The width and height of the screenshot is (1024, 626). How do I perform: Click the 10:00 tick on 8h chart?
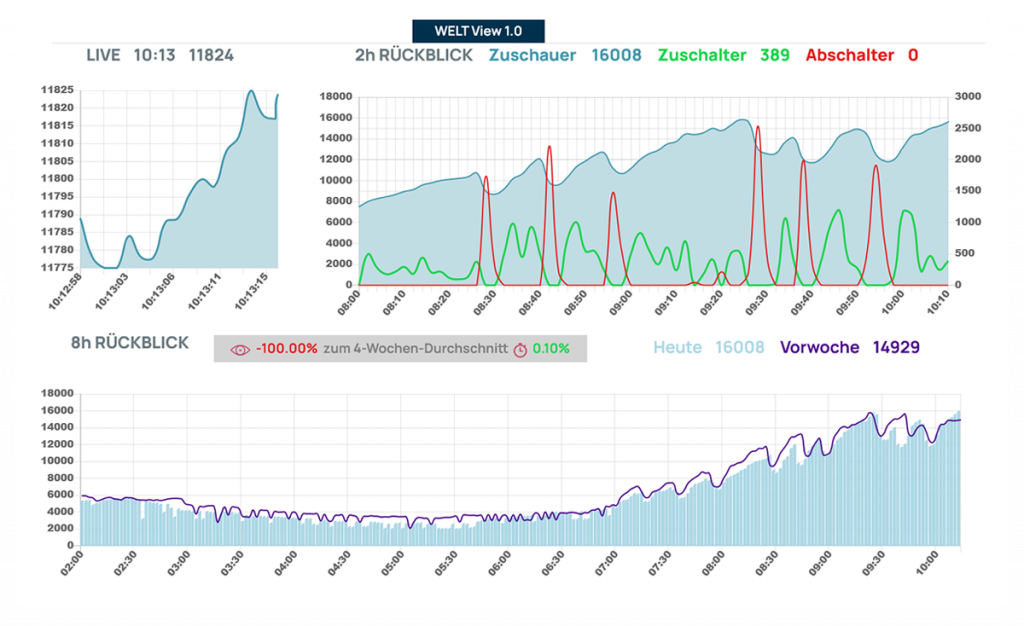(x=927, y=563)
